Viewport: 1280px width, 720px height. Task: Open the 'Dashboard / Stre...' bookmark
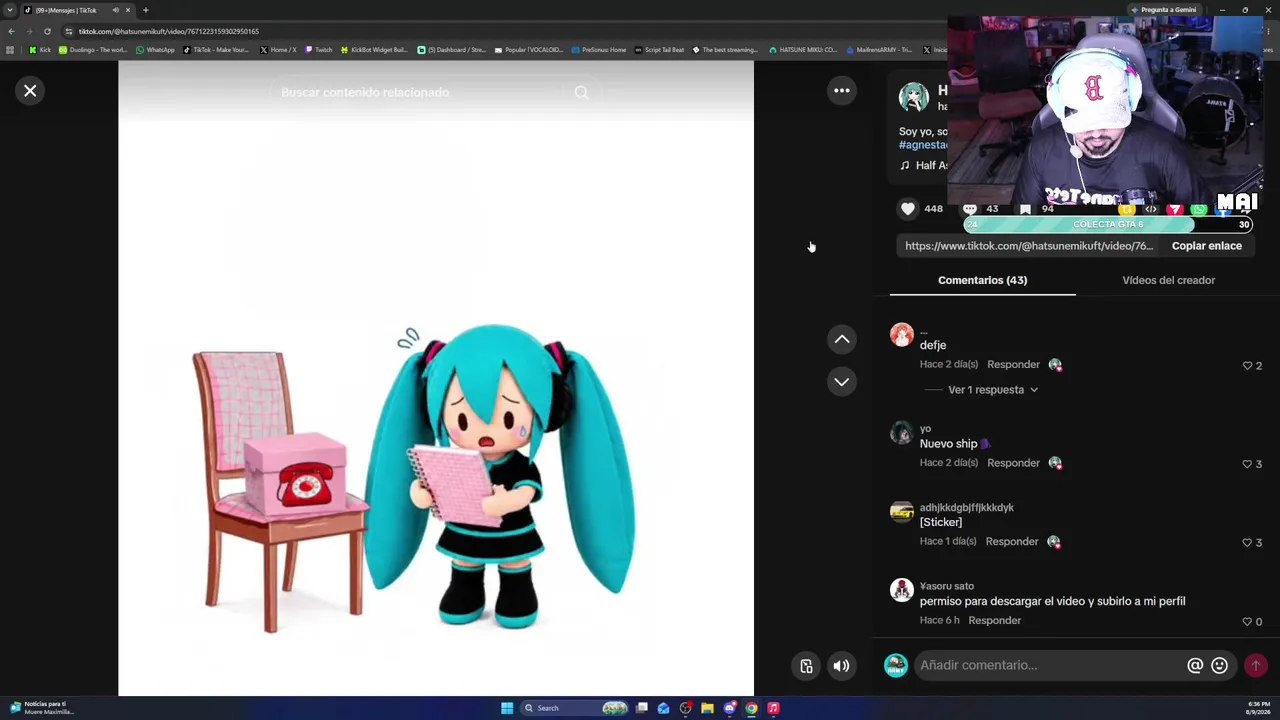(451, 50)
